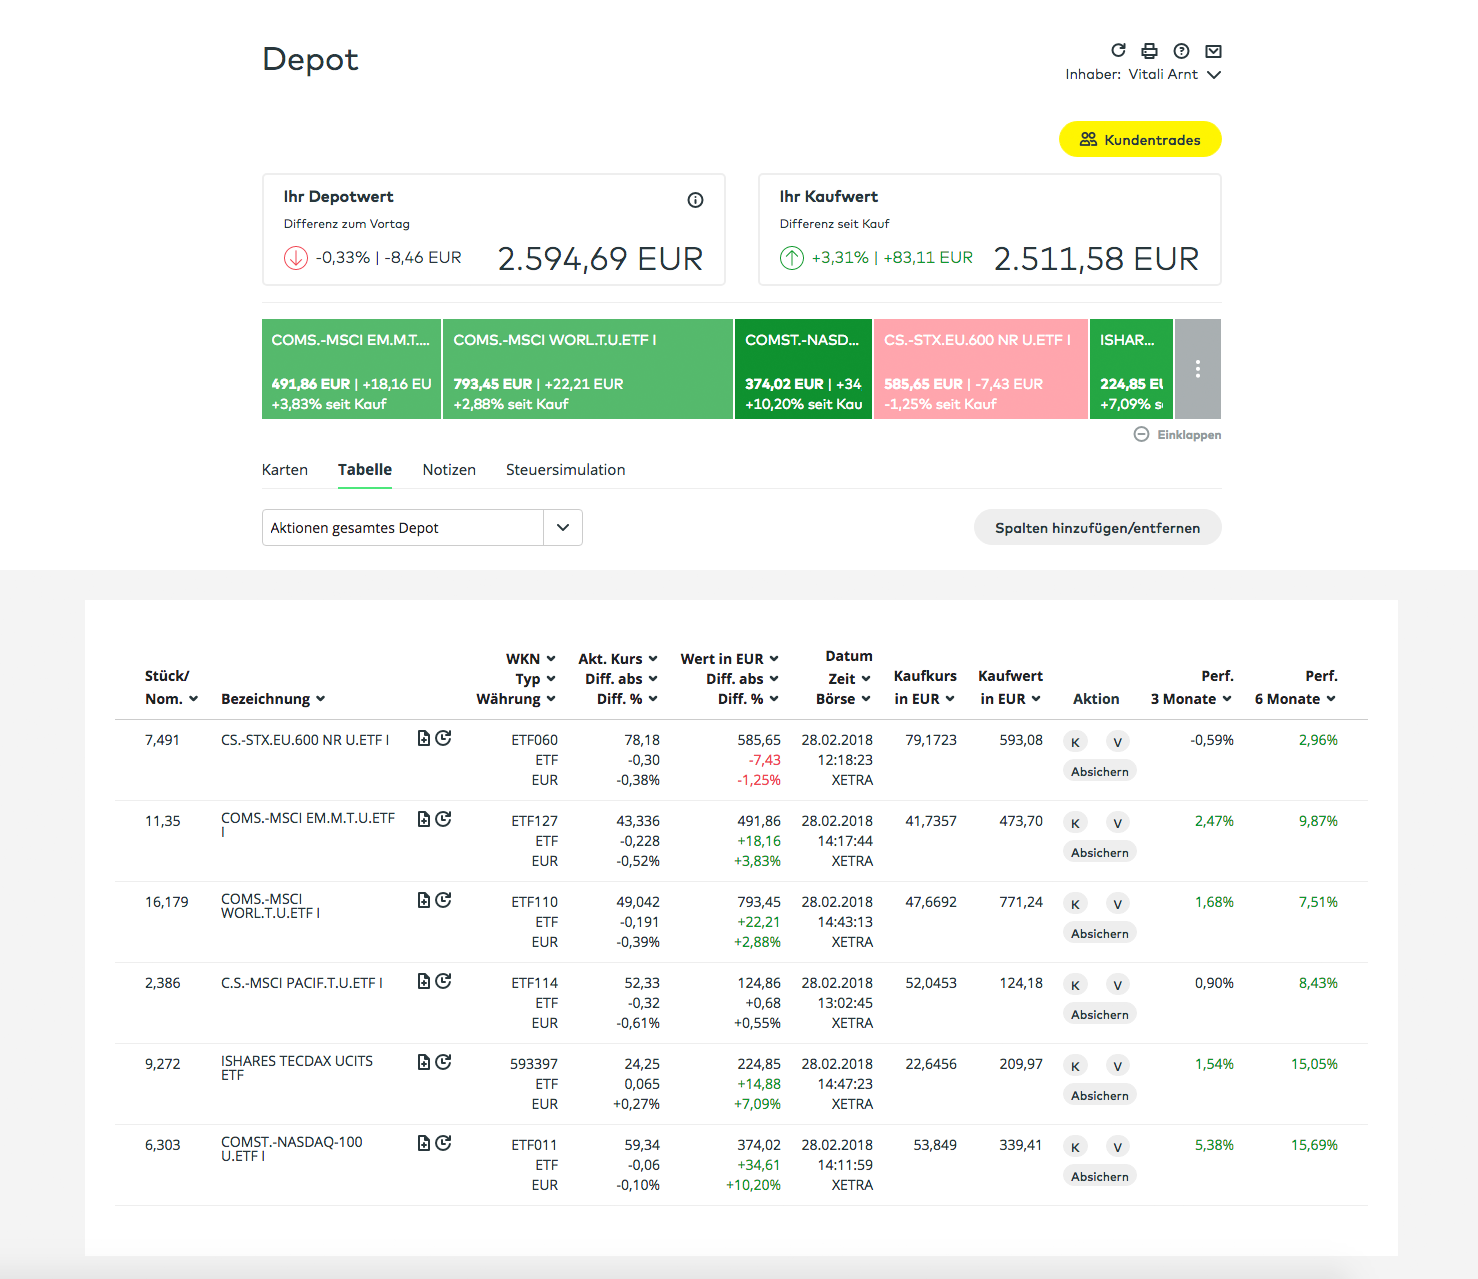Screen dimensions: 1478x1279
Task: Open Kundentrades
Action: click(x=1140, y=140)
